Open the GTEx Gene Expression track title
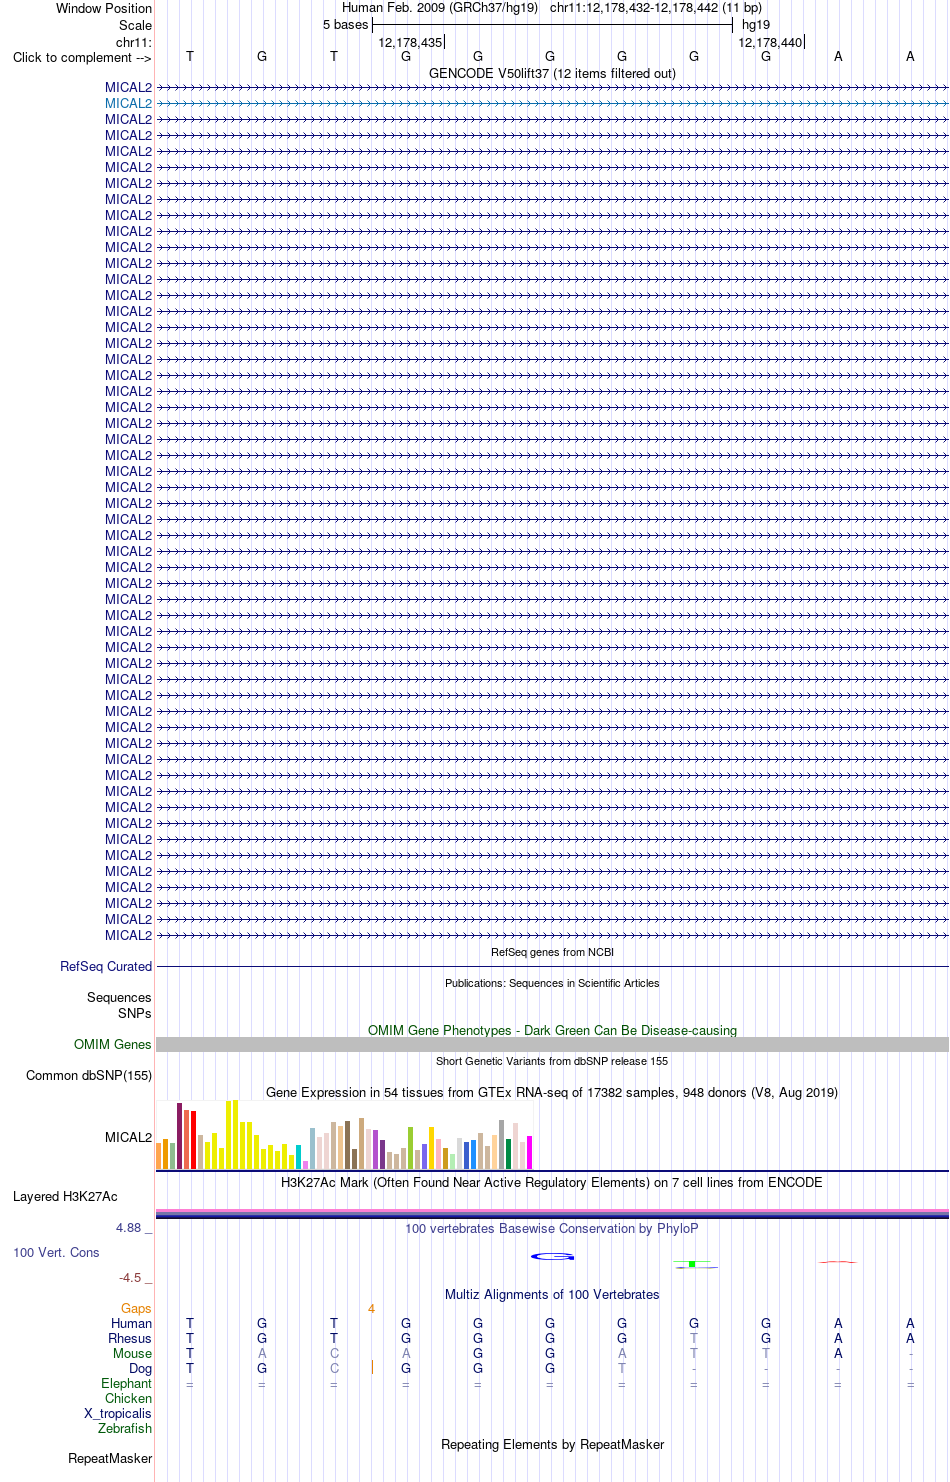Viewport: 950px width, 1482px height. pyautogui.click(x=552, y=1092)
